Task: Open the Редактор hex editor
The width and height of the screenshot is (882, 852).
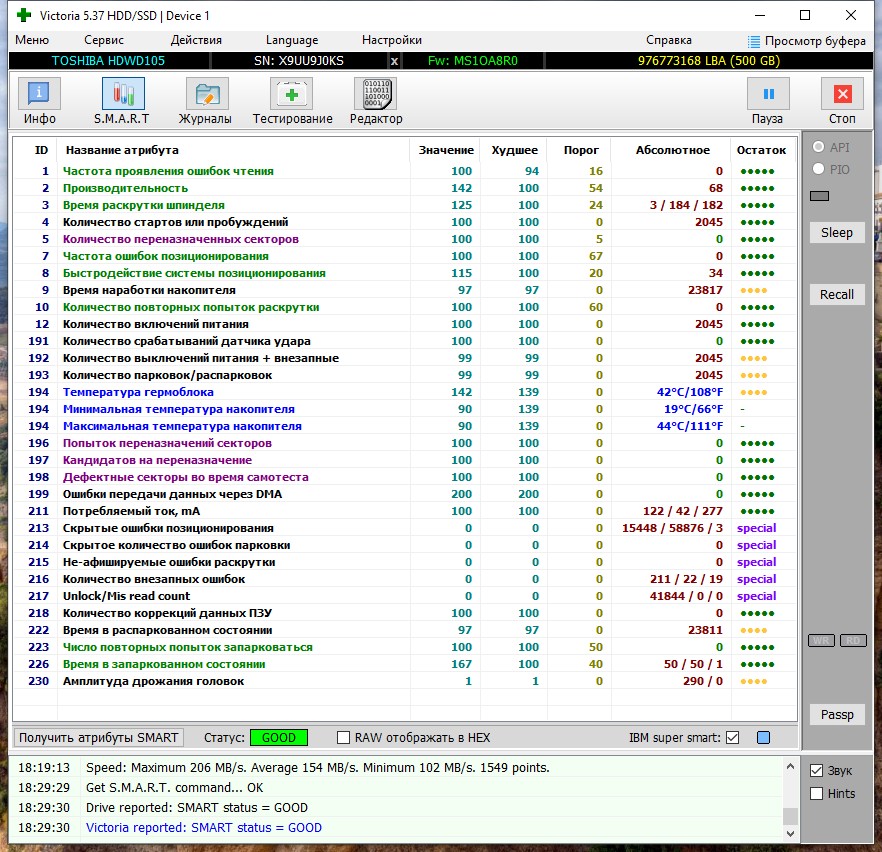Action: tap(376, 102)
